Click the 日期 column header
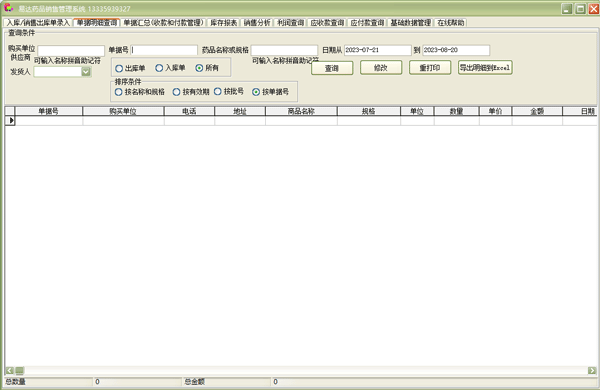600x390 pixels. pos(580,111)
